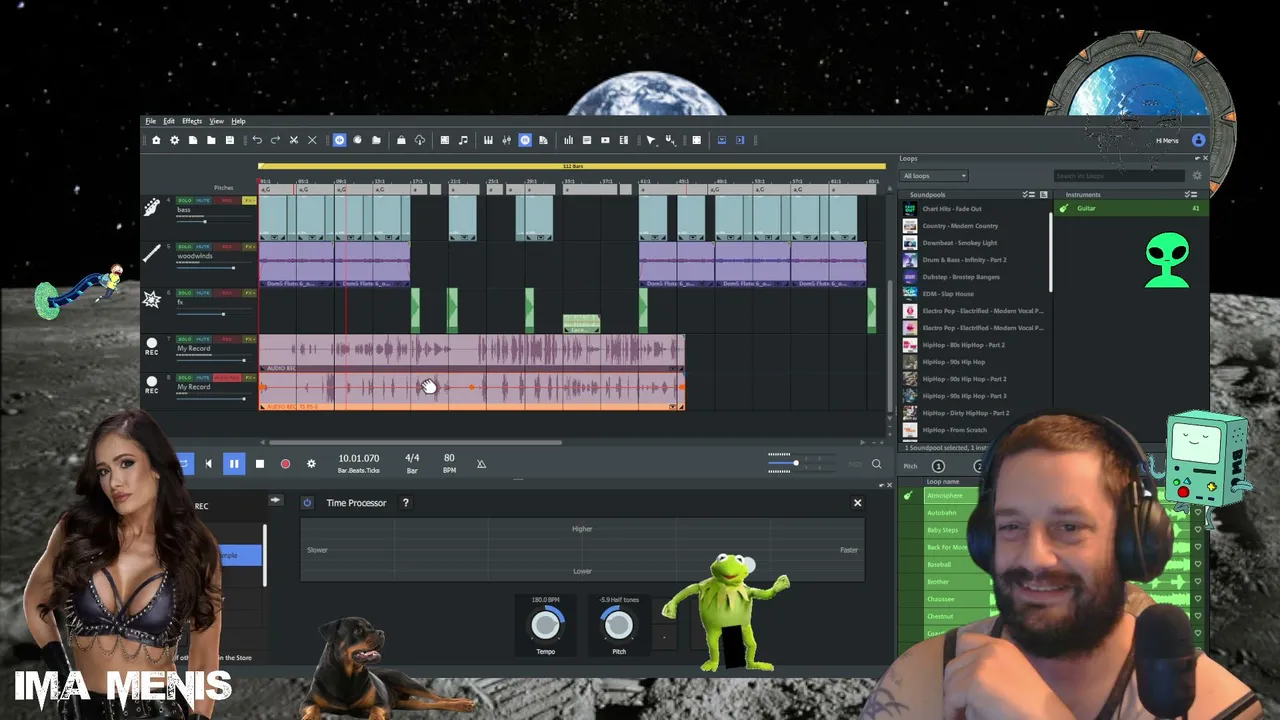Pause playback in the transport bar
The height and width of the screenshot is (720, 1280).
tap(234, 464)
